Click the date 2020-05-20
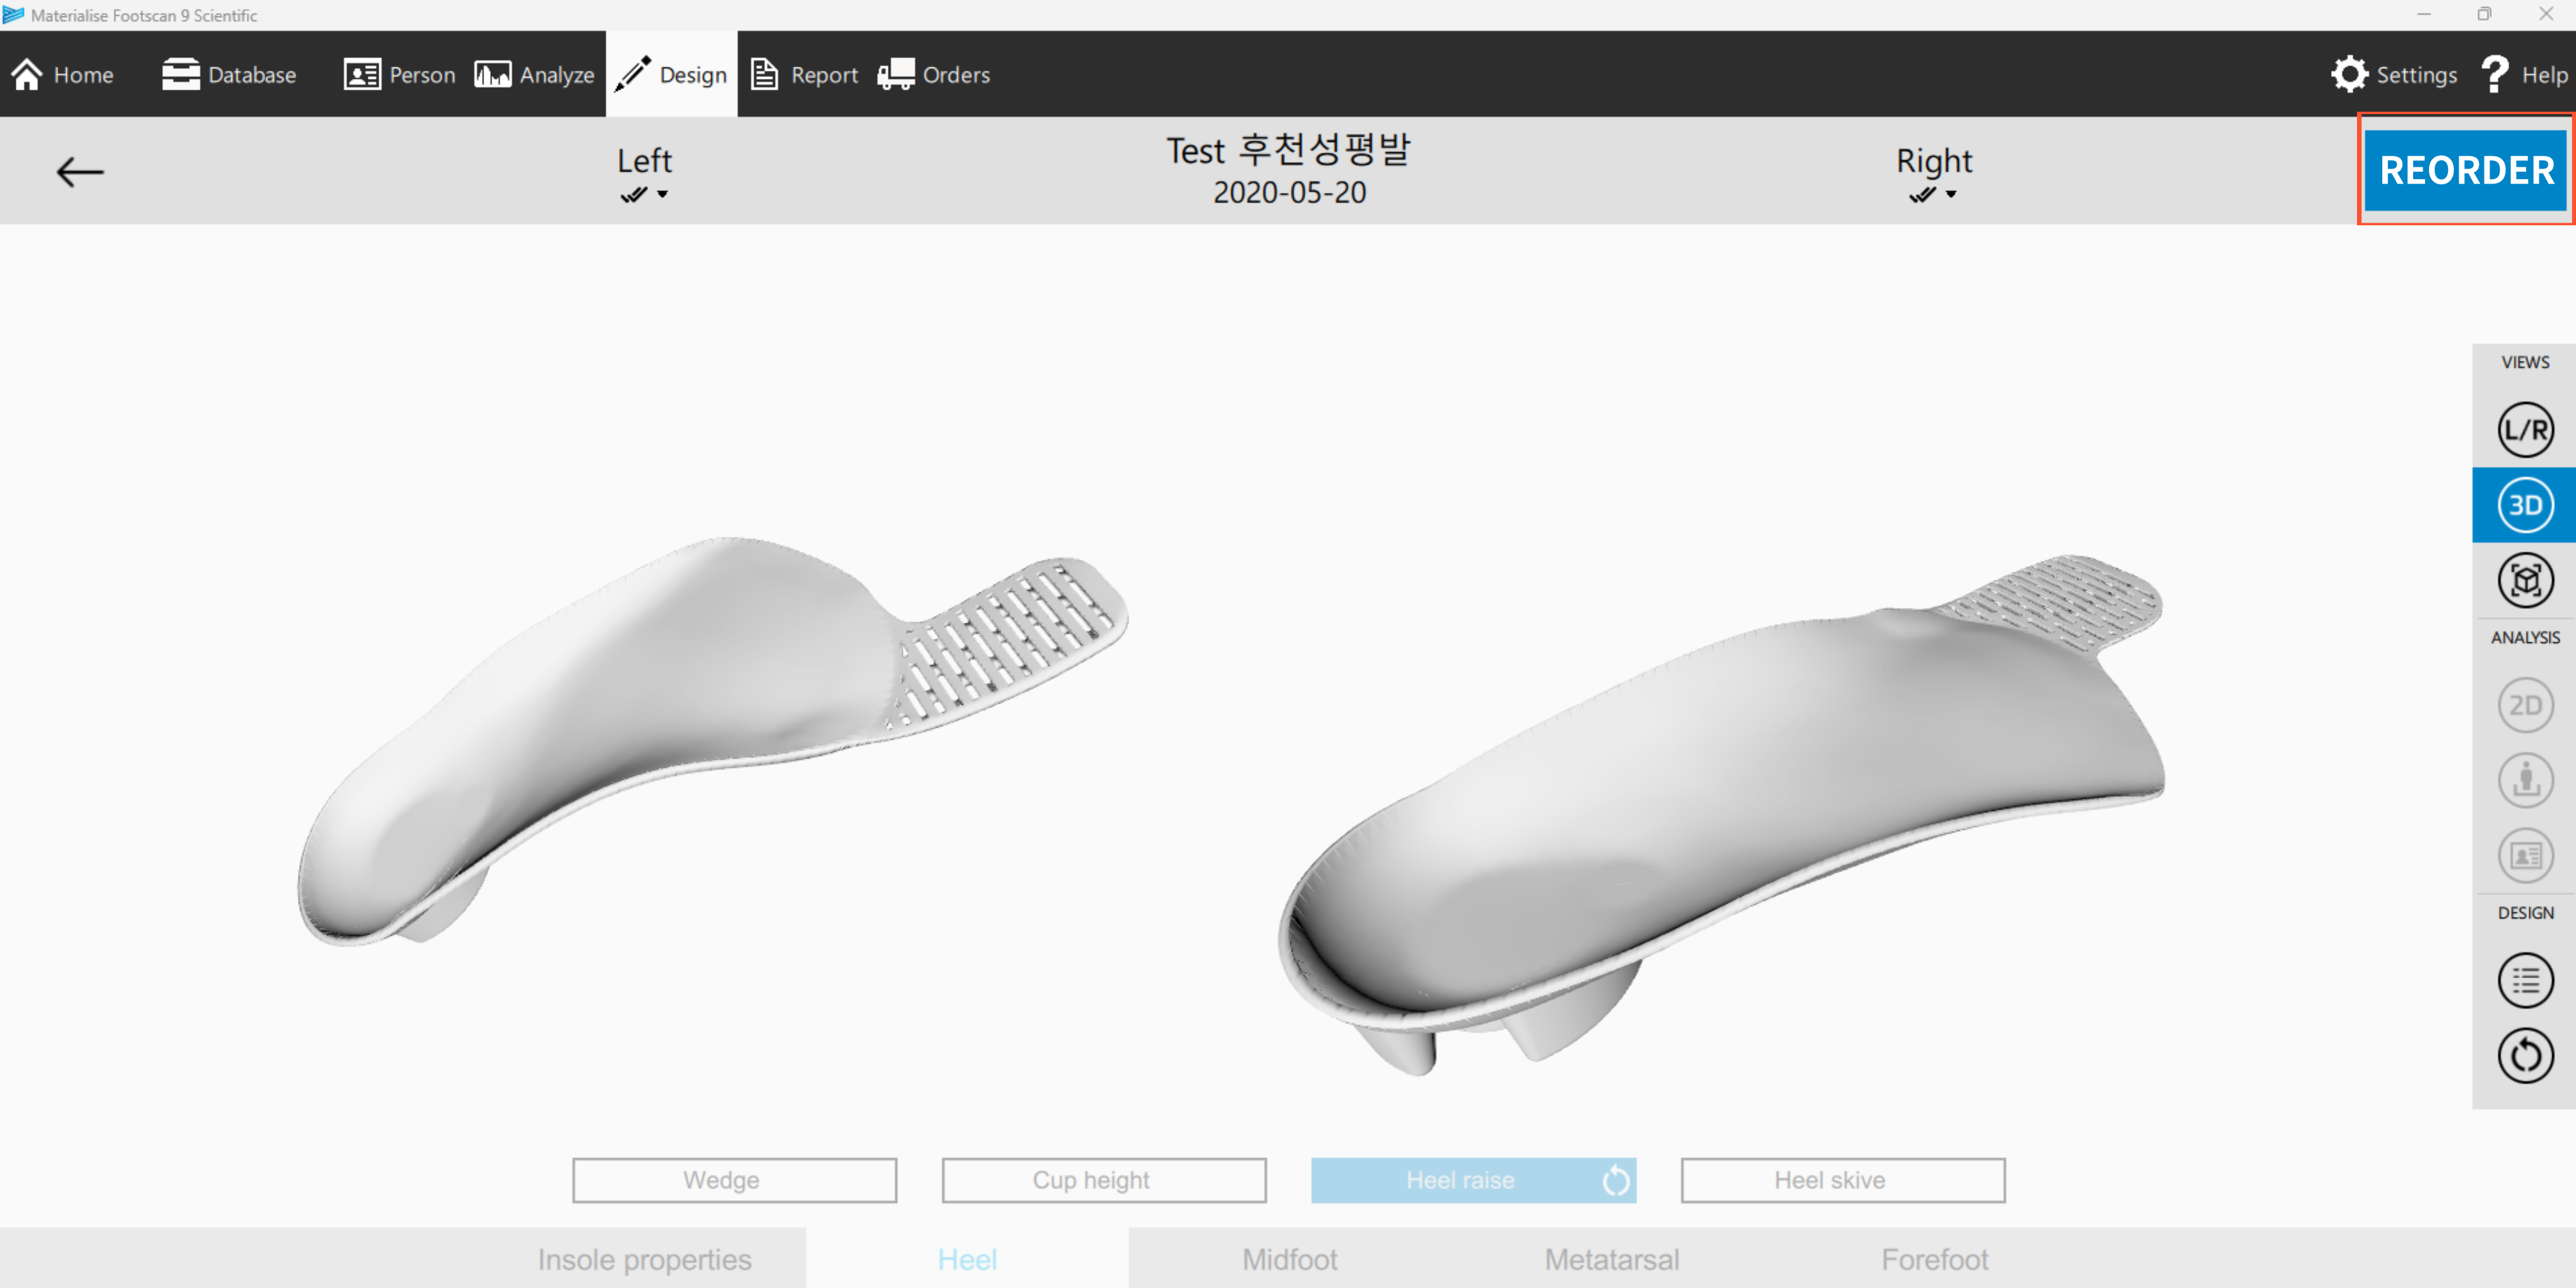Image resolution: width=2576 pixels, height=1288 pixels. click(x=1289, y=192)
